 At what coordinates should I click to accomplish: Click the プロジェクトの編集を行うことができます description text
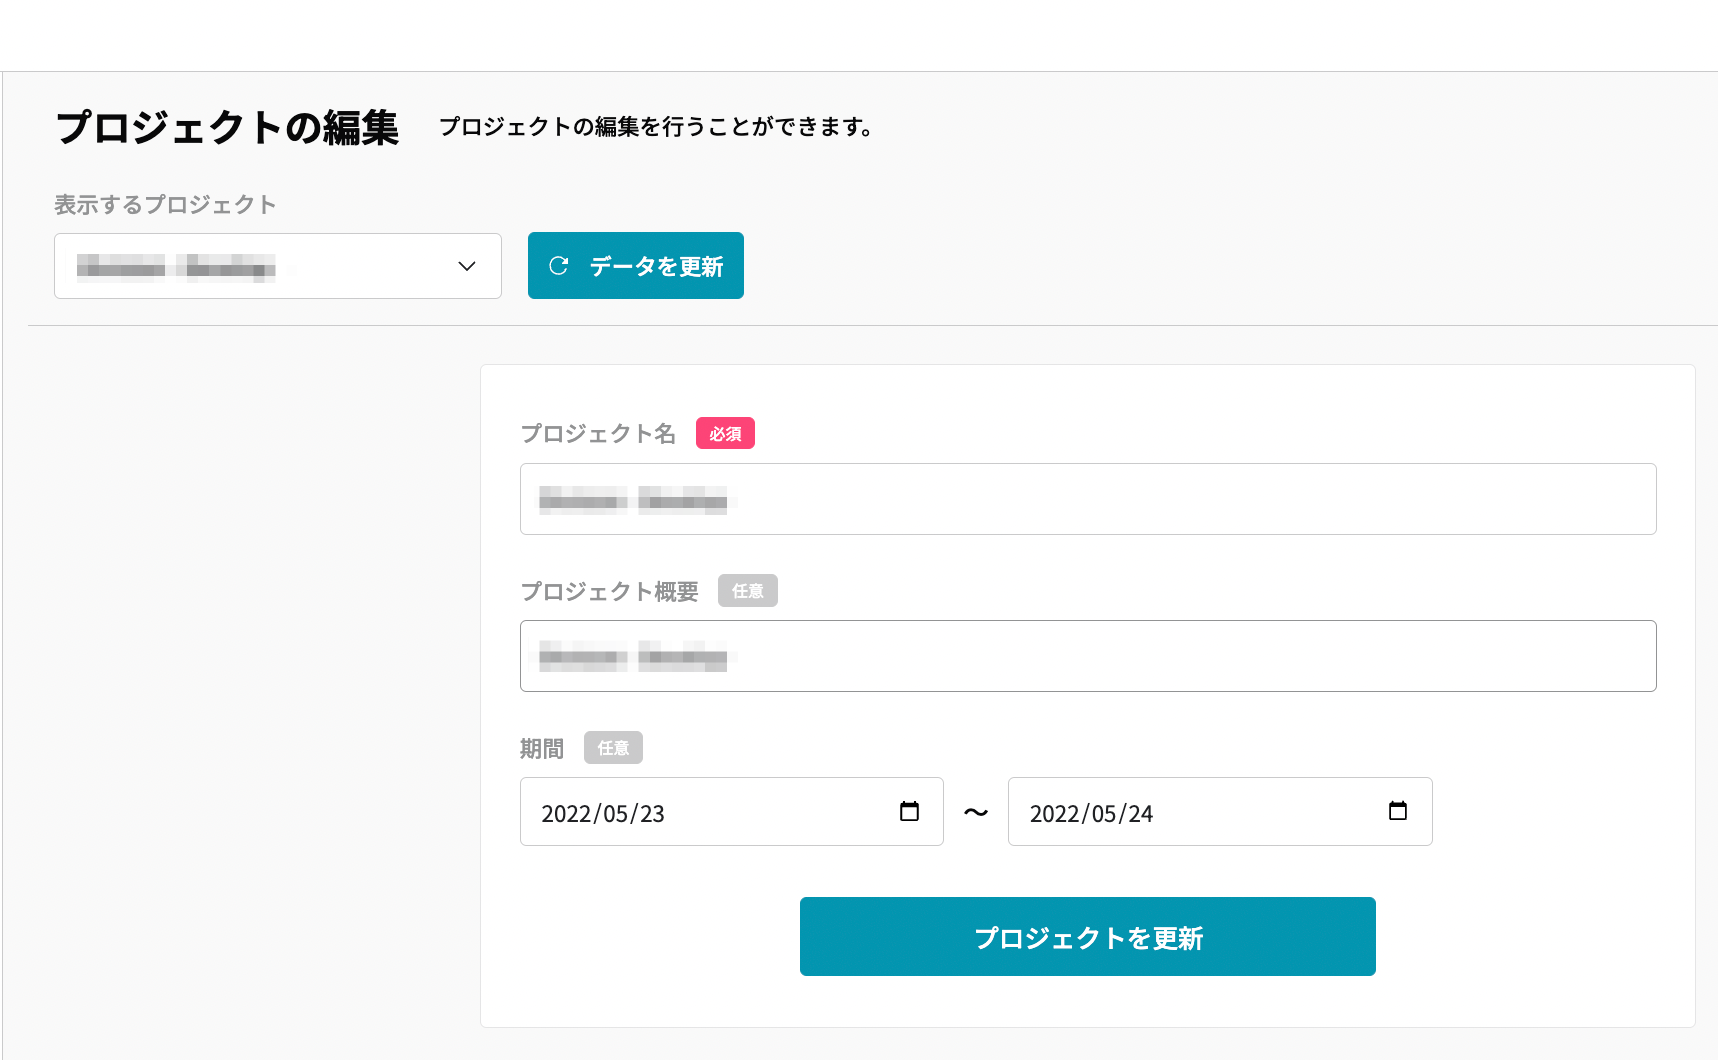point(657,127)
